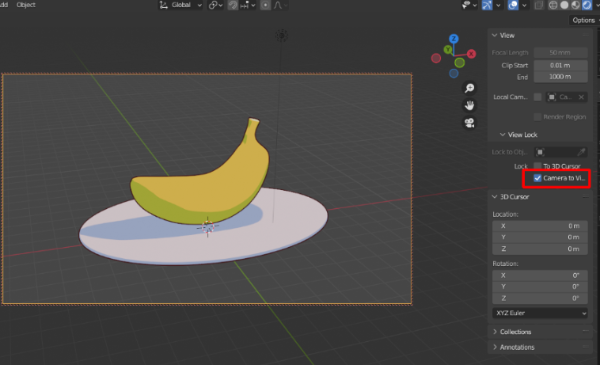
Task: Toggle the show overlays button
Action: coord(513,5)
